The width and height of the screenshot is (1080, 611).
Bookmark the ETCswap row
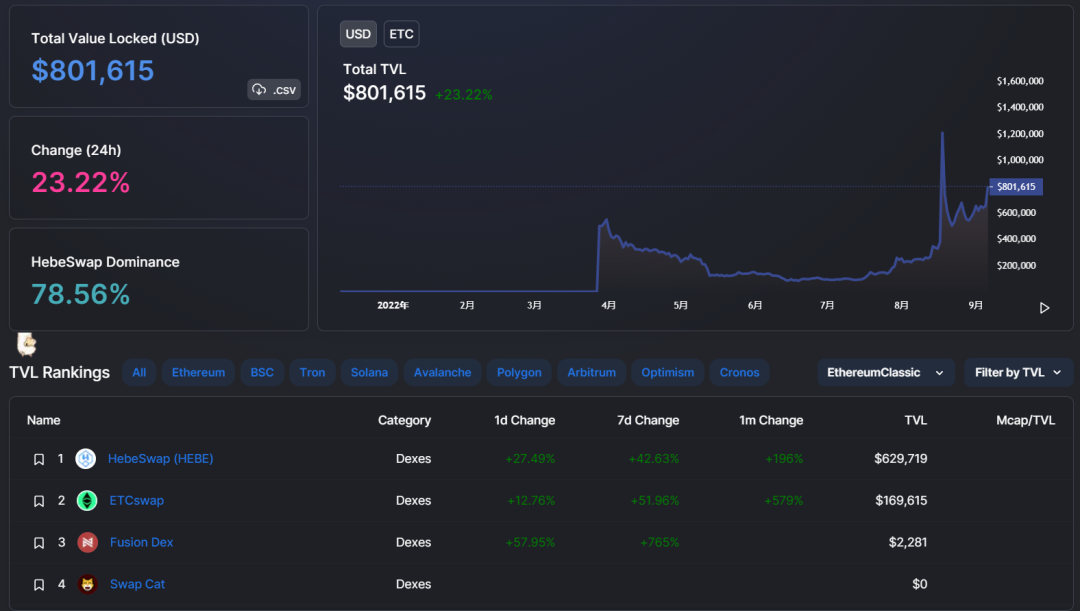tap(39, 501)
